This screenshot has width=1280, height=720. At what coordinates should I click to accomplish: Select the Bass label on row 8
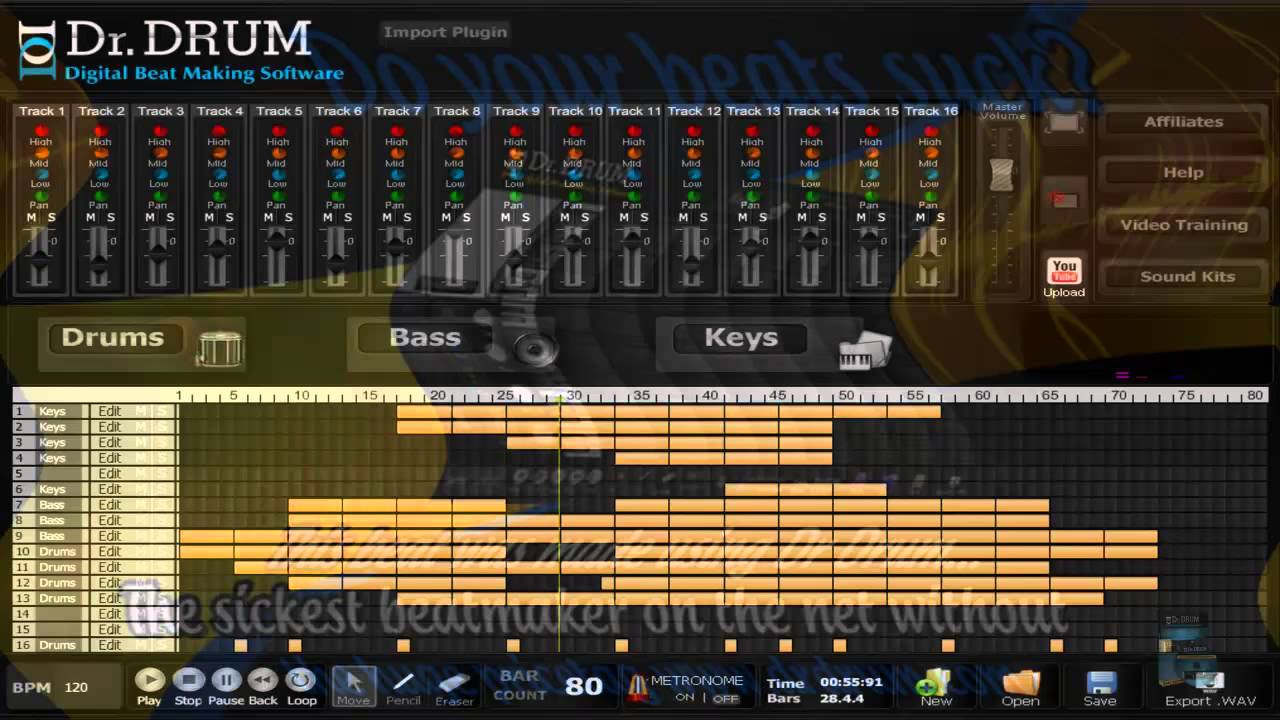click(52, 520)
